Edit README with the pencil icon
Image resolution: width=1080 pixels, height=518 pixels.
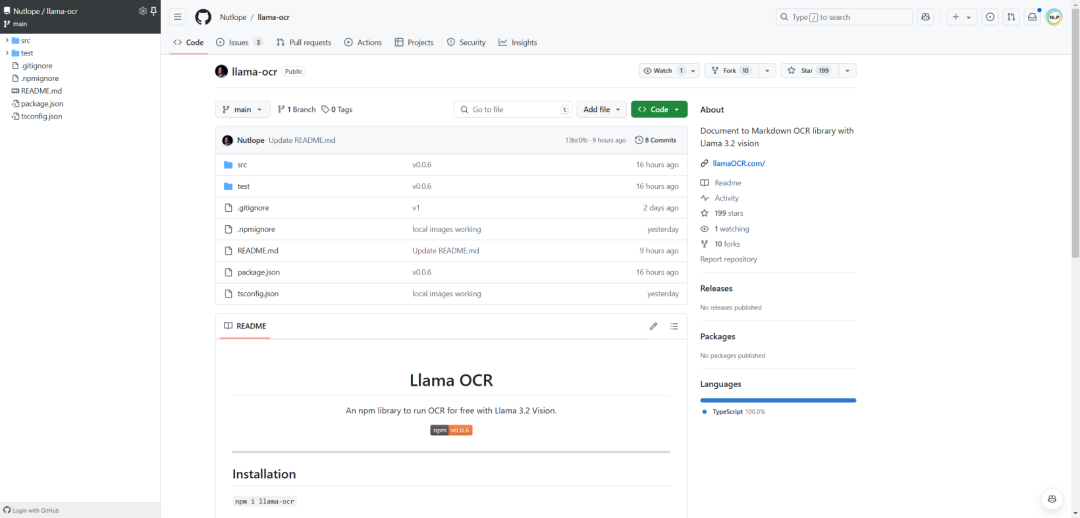point(654,327)
